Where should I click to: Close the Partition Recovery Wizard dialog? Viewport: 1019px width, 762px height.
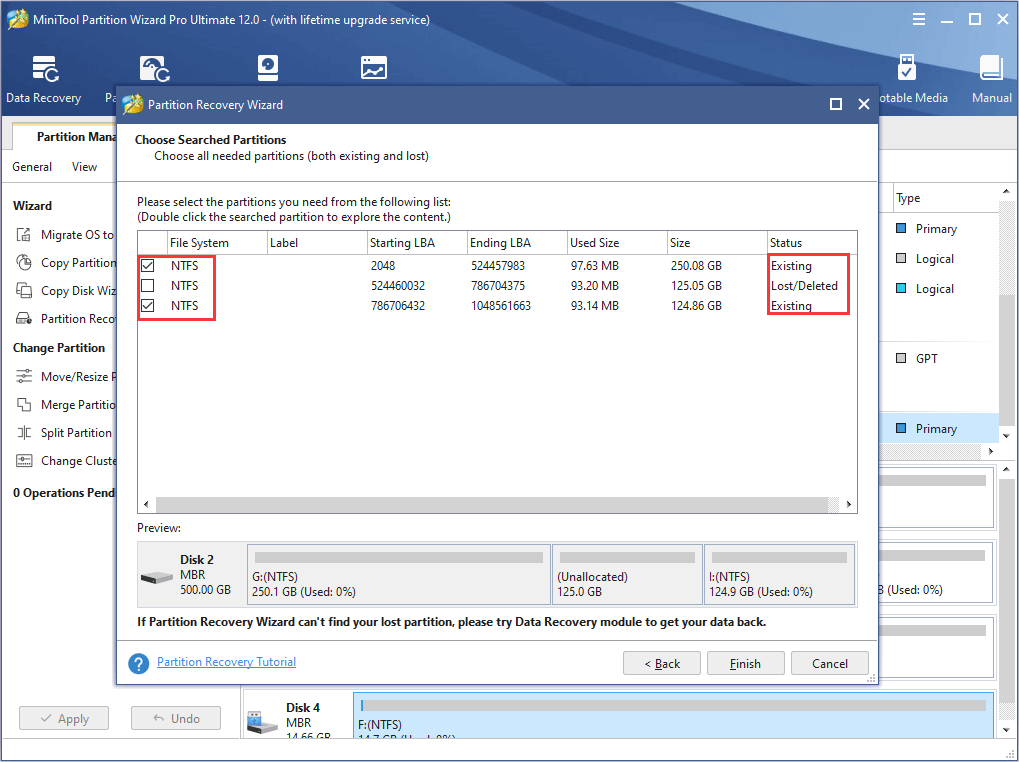coord(864,104)
